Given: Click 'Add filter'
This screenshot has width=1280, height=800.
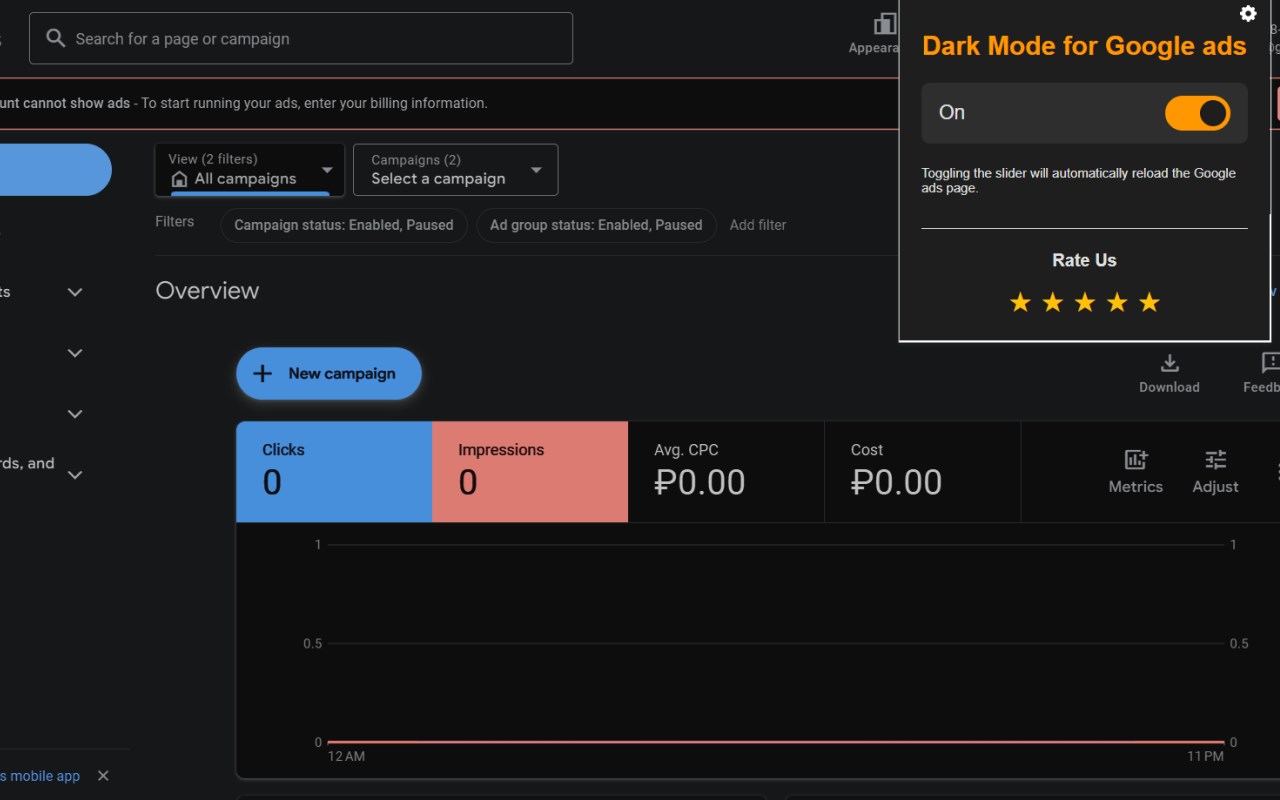Looking at the screenshot, I should (758, 225).
